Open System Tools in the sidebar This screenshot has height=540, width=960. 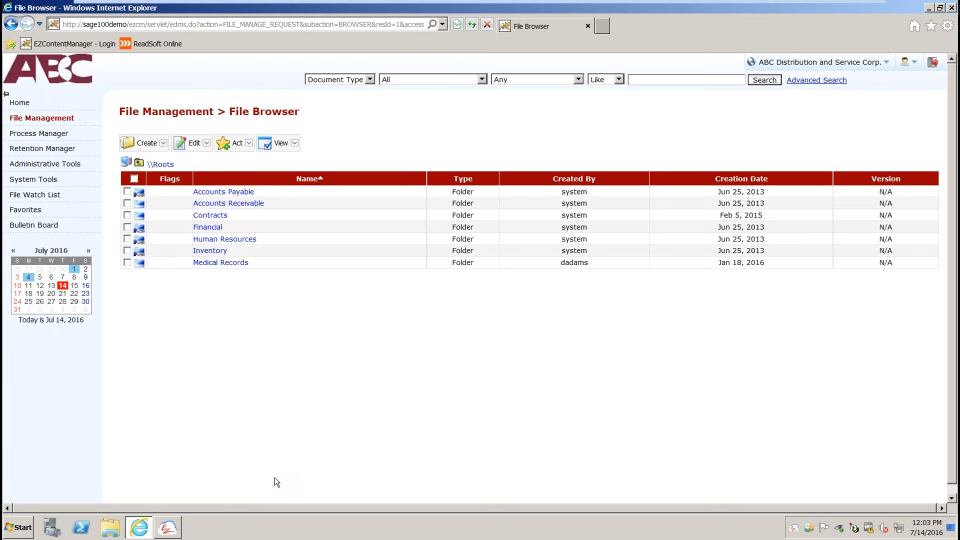33,179
